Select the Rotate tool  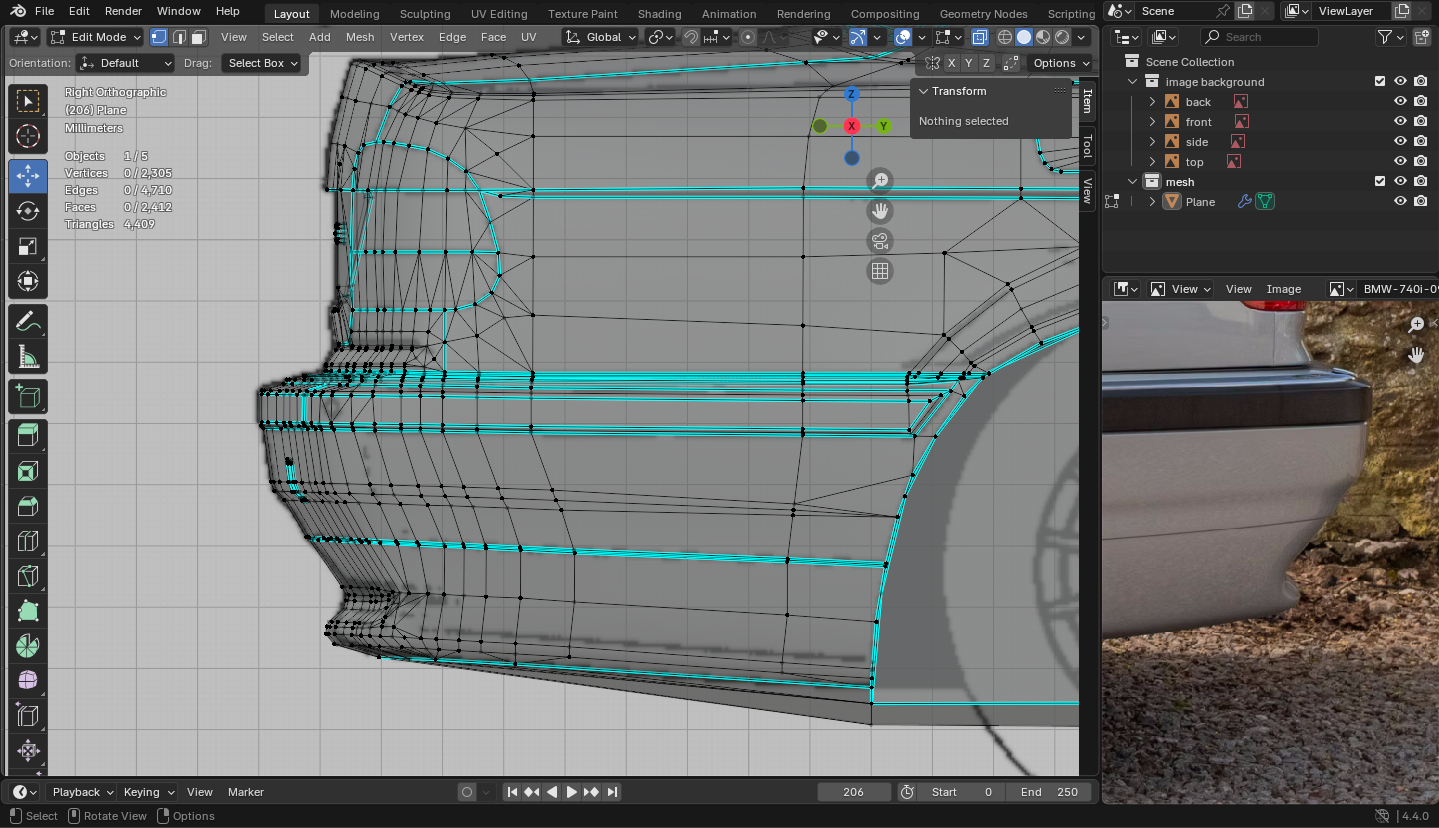[x=28, y=211]
